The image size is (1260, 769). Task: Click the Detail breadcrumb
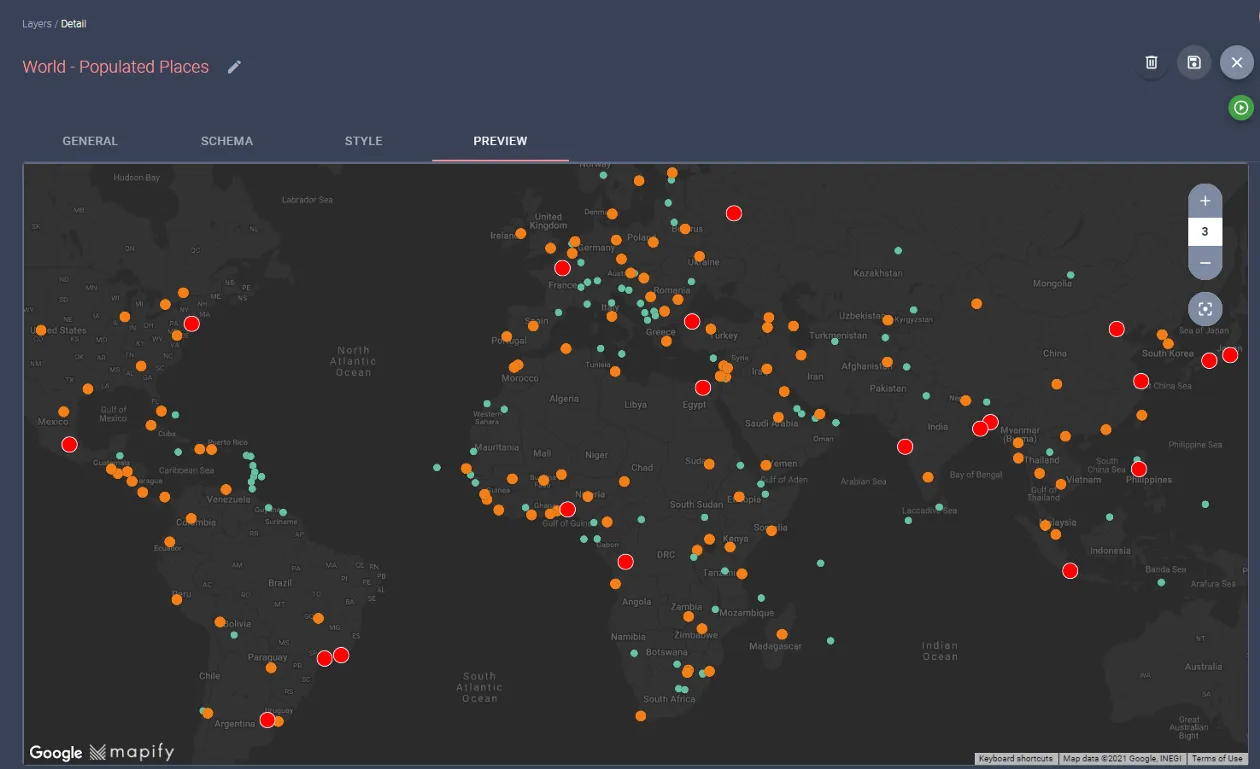click(74, 23)
